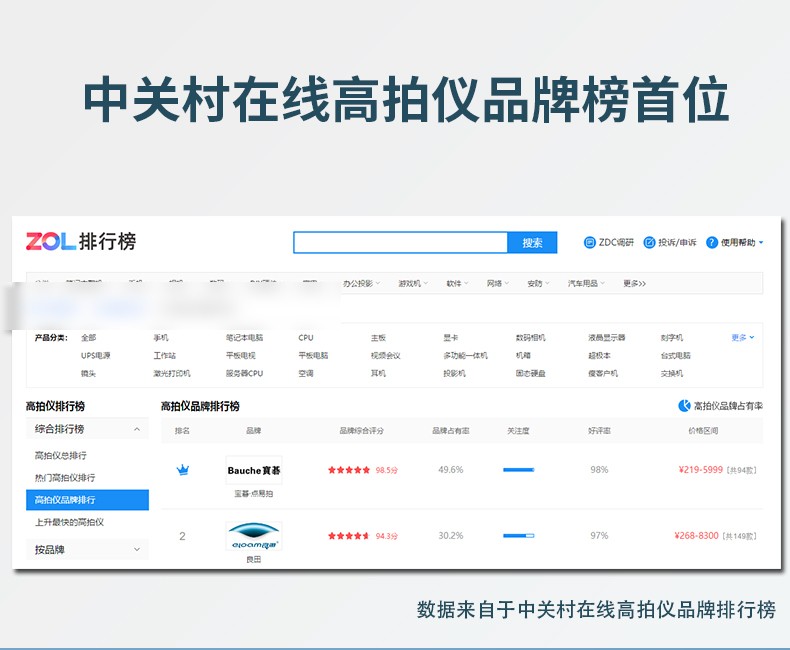Choose the 平板电视 product category
The image size is (790, 650).
pyautogui.click(x=241, y=355)
